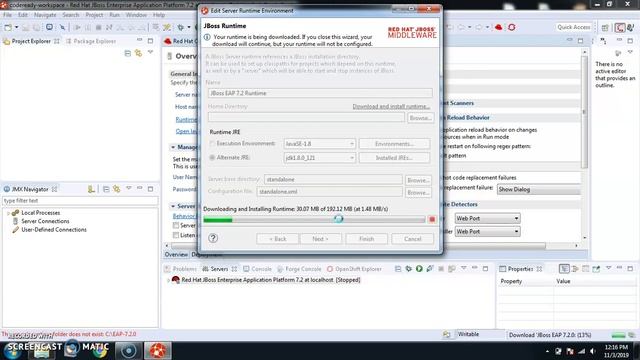Click the Back button in dialog
This screenshot has height=360, width=640.
click(278, 239)
